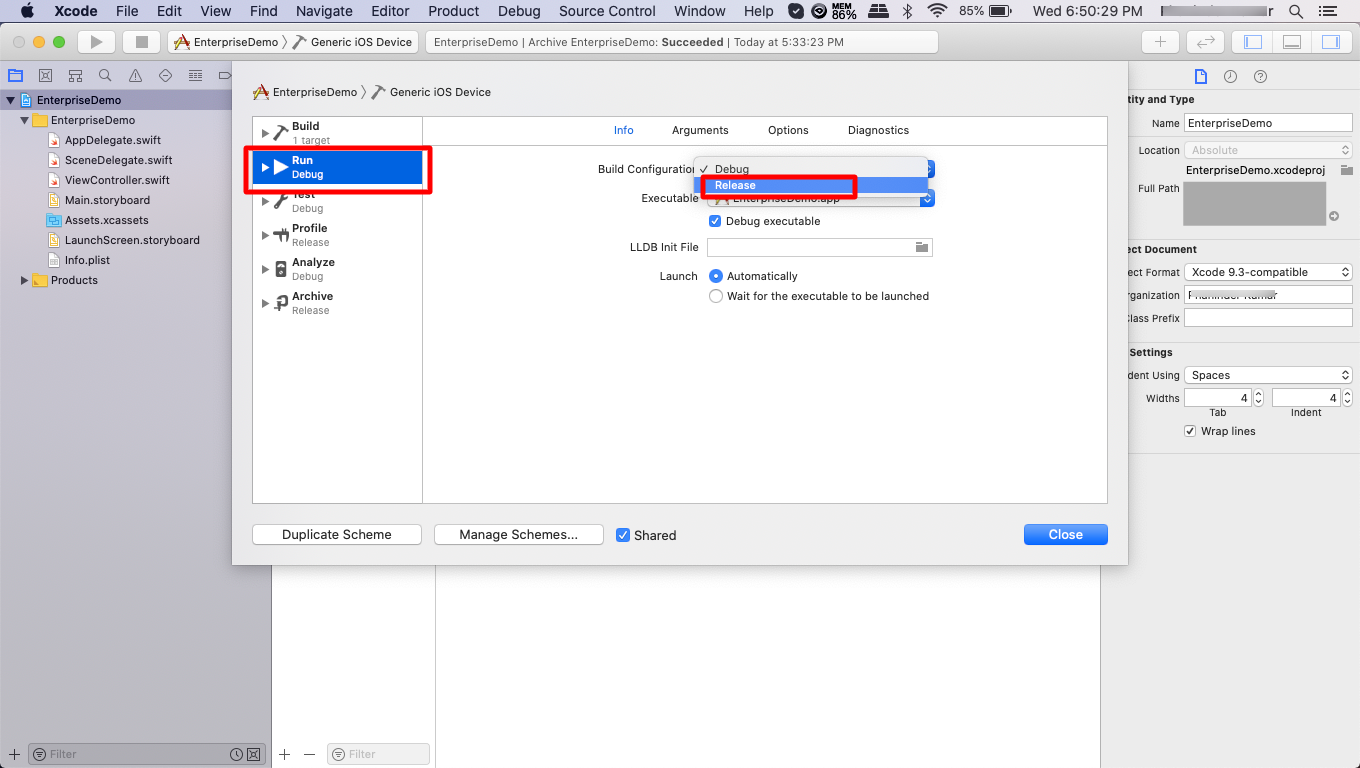Click the Spotlight search icon in menu bar
The image size is (1360, 768).
1296,11
